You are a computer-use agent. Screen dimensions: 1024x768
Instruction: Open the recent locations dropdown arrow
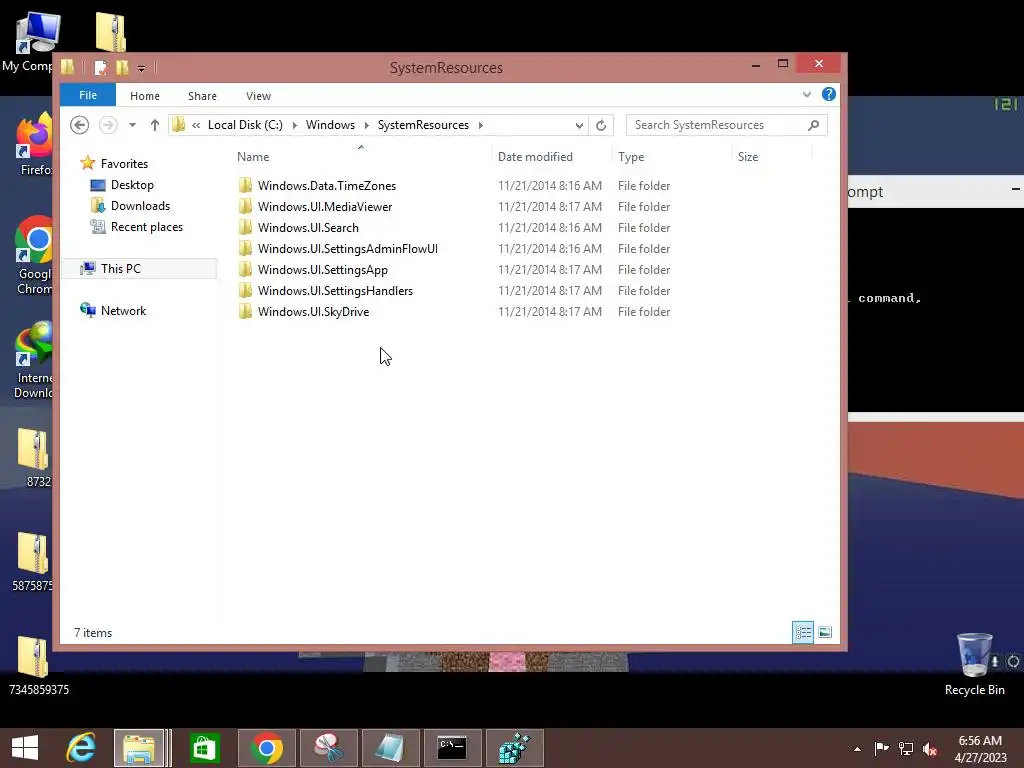132,125
